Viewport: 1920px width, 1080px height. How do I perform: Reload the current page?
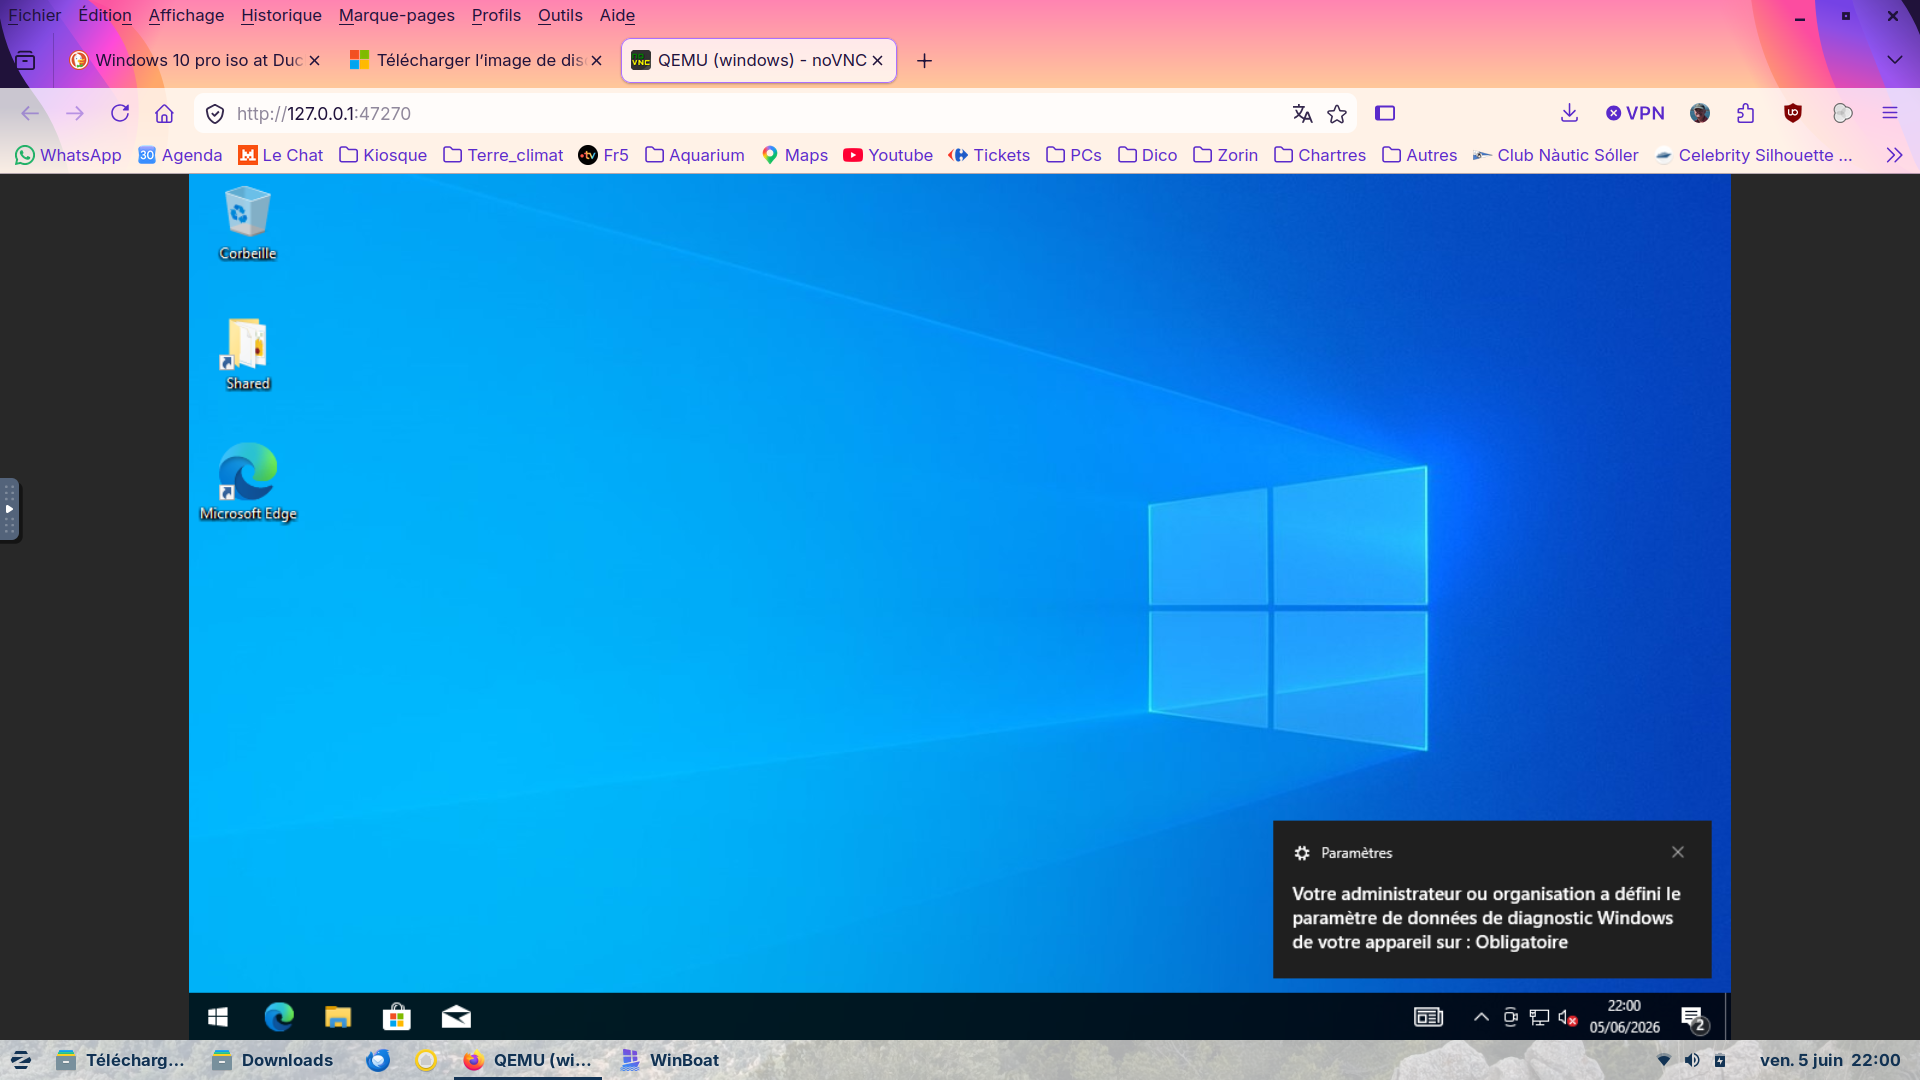pyautogui.click(x=120, y=113)
